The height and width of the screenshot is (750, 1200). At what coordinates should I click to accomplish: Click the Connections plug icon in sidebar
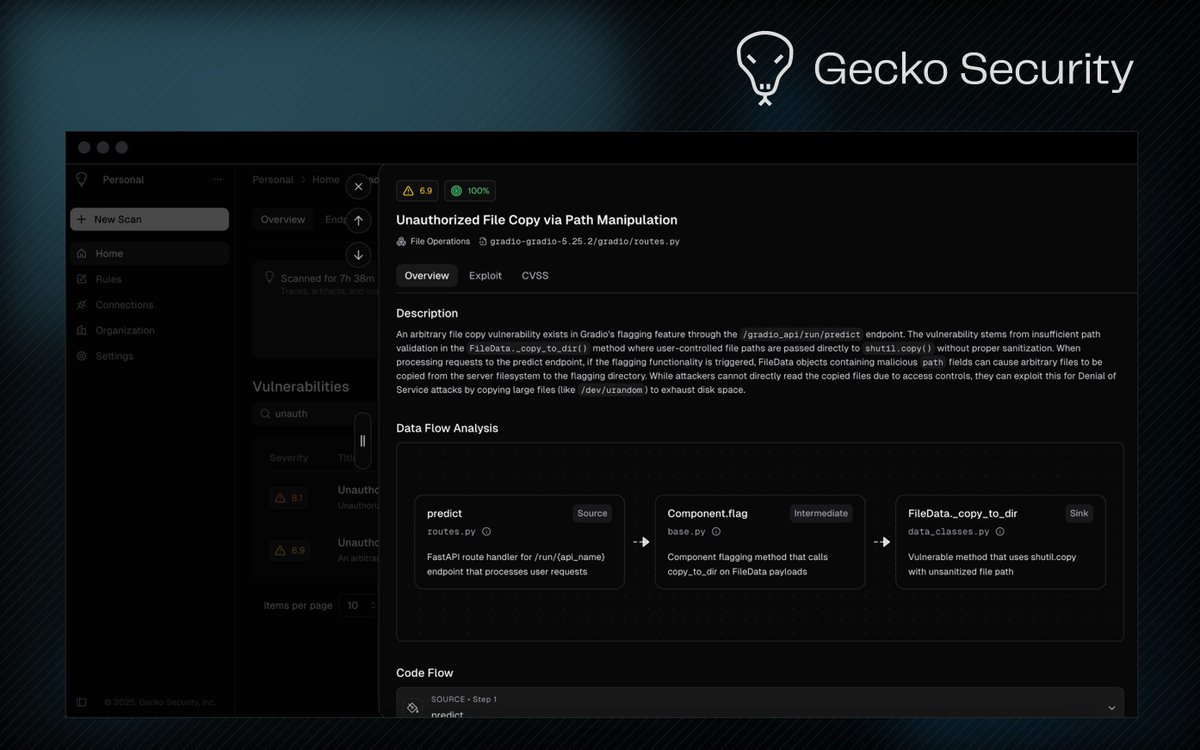point(82,305)
